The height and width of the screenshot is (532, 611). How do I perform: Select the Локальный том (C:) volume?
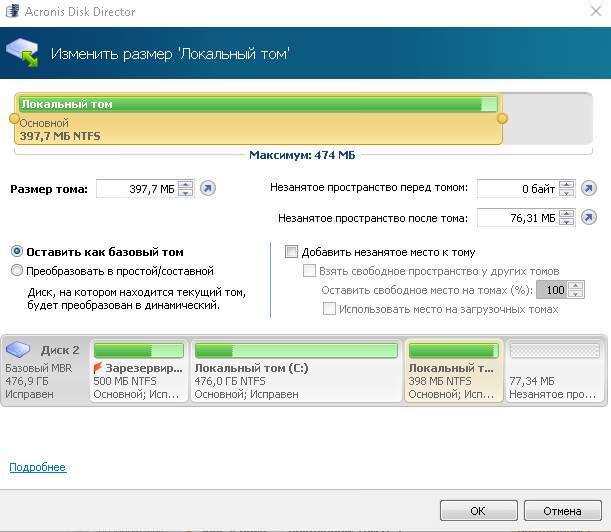coord(296,370)
